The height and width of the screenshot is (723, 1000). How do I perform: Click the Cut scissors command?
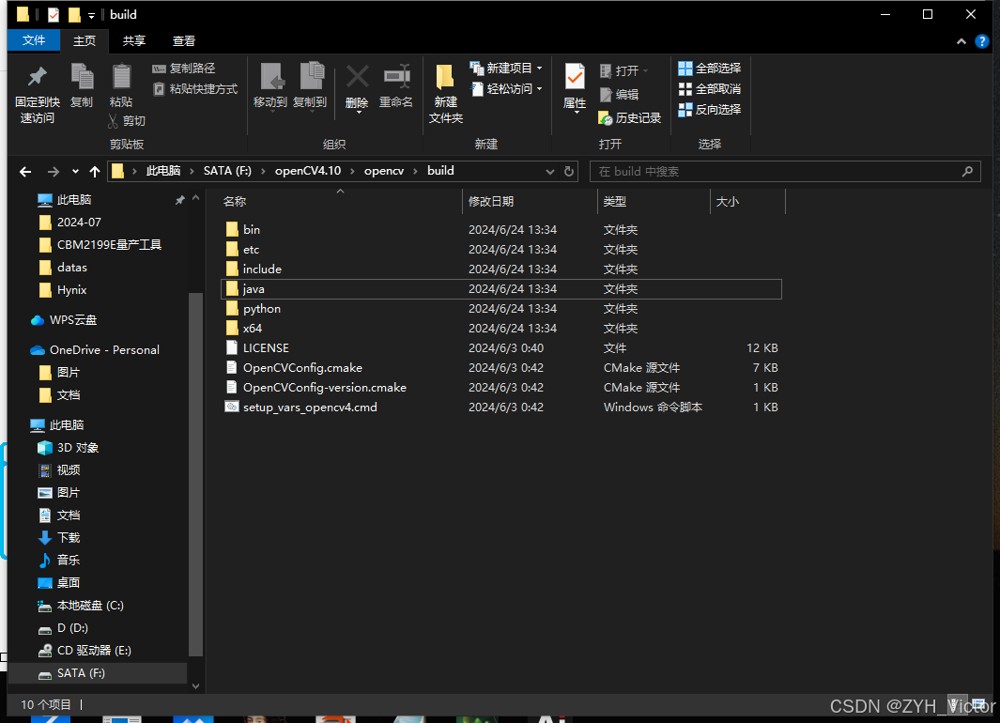click(127, 120)
